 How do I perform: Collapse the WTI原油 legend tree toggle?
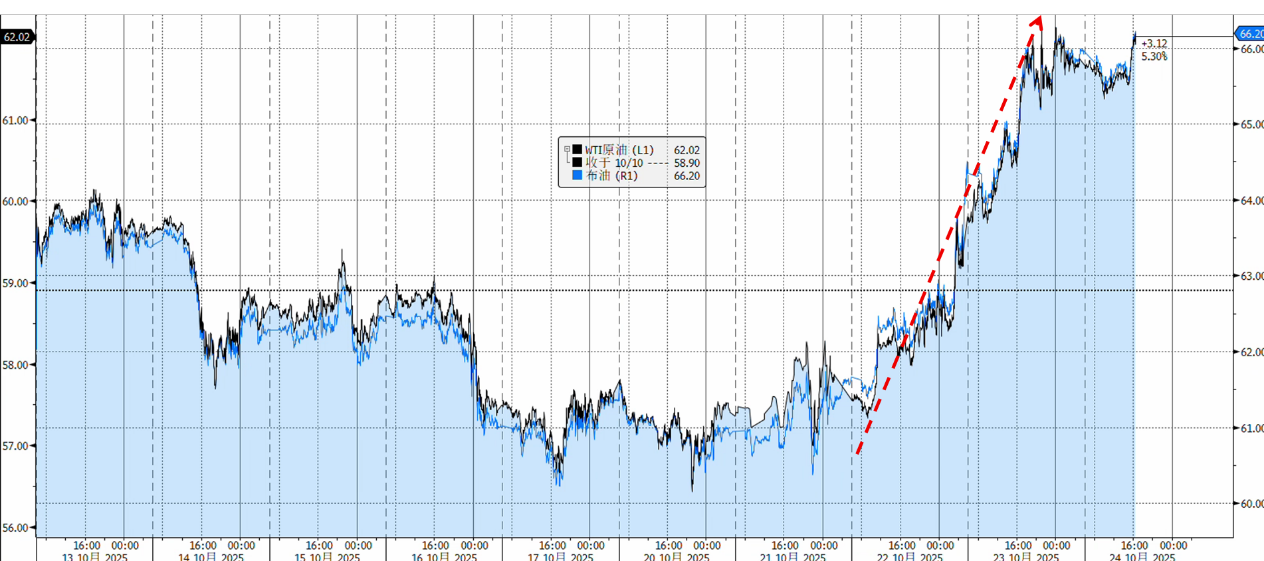click(566, 149)
